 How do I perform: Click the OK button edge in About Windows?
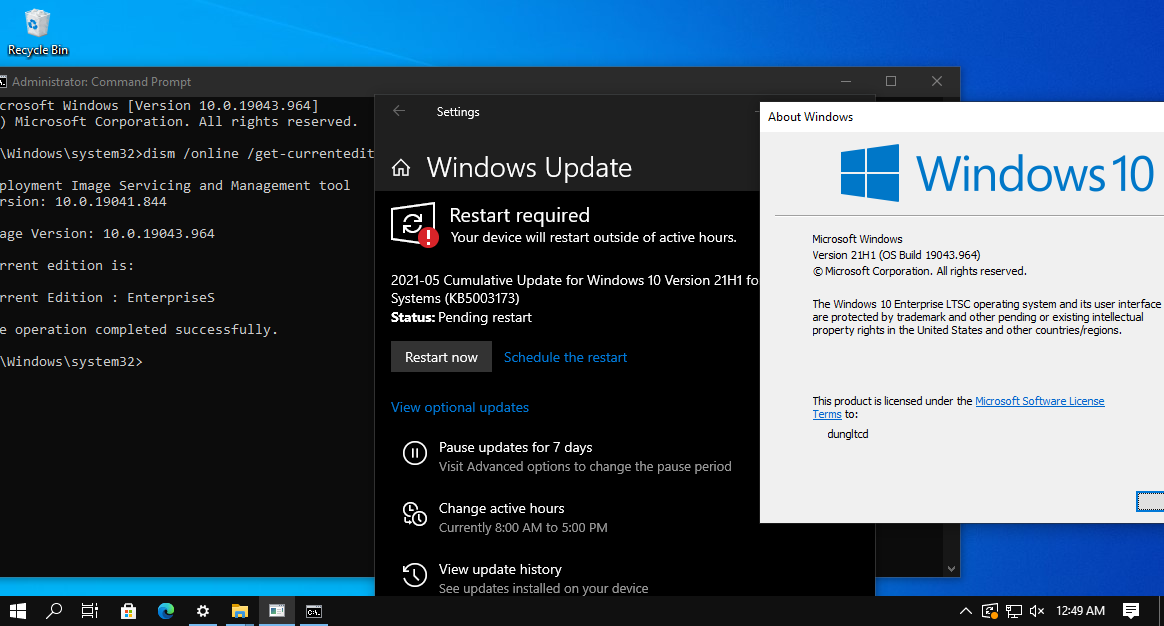click(x=1150, y=502)
